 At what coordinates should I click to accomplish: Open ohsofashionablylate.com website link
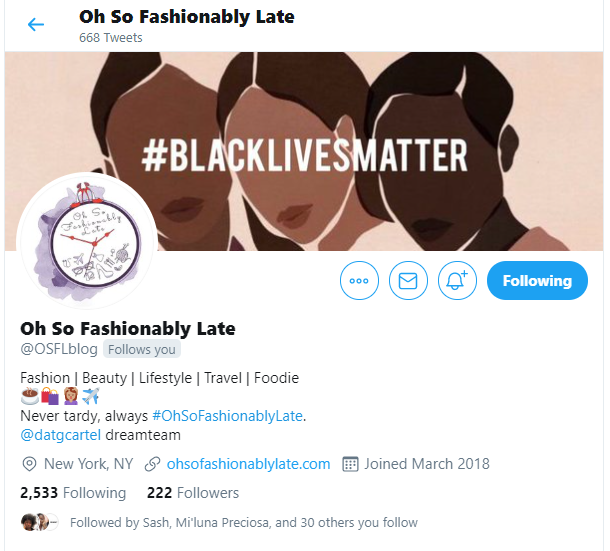click(x=248, y=464)
